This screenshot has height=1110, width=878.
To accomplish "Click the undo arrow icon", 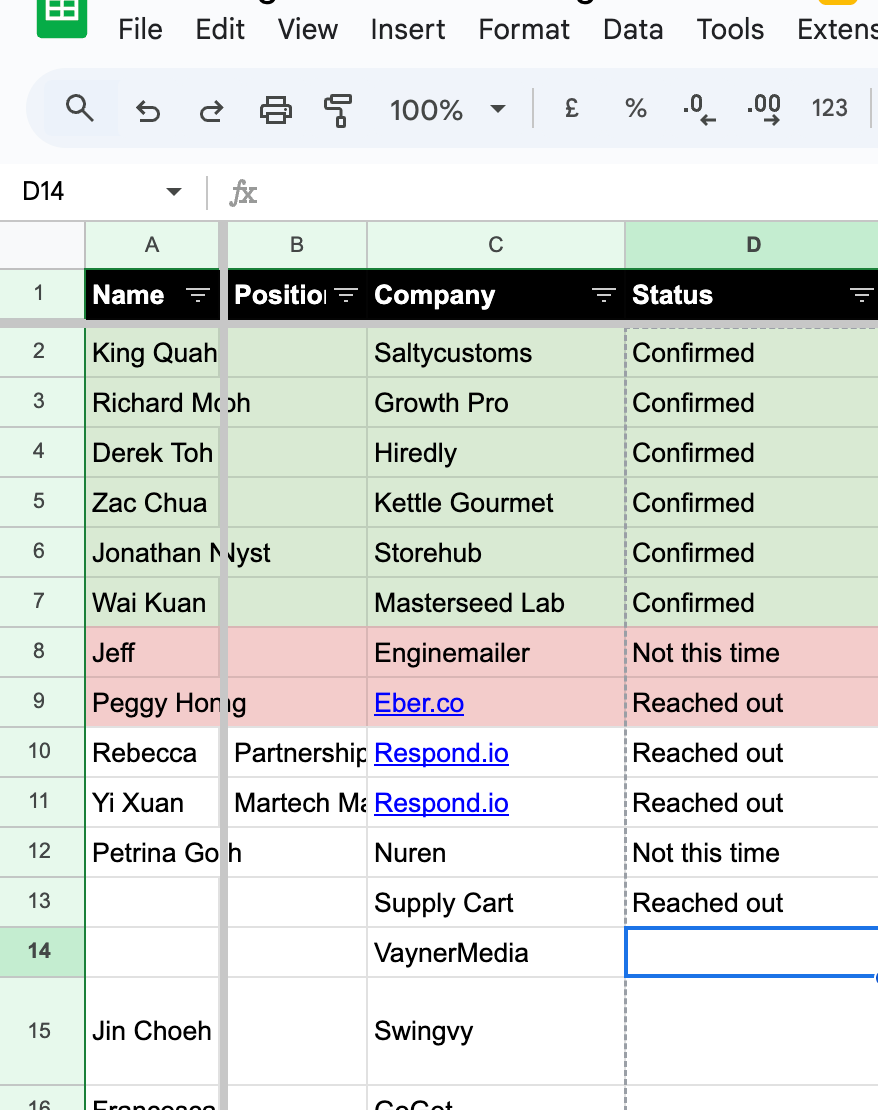I will coord(148,110).
